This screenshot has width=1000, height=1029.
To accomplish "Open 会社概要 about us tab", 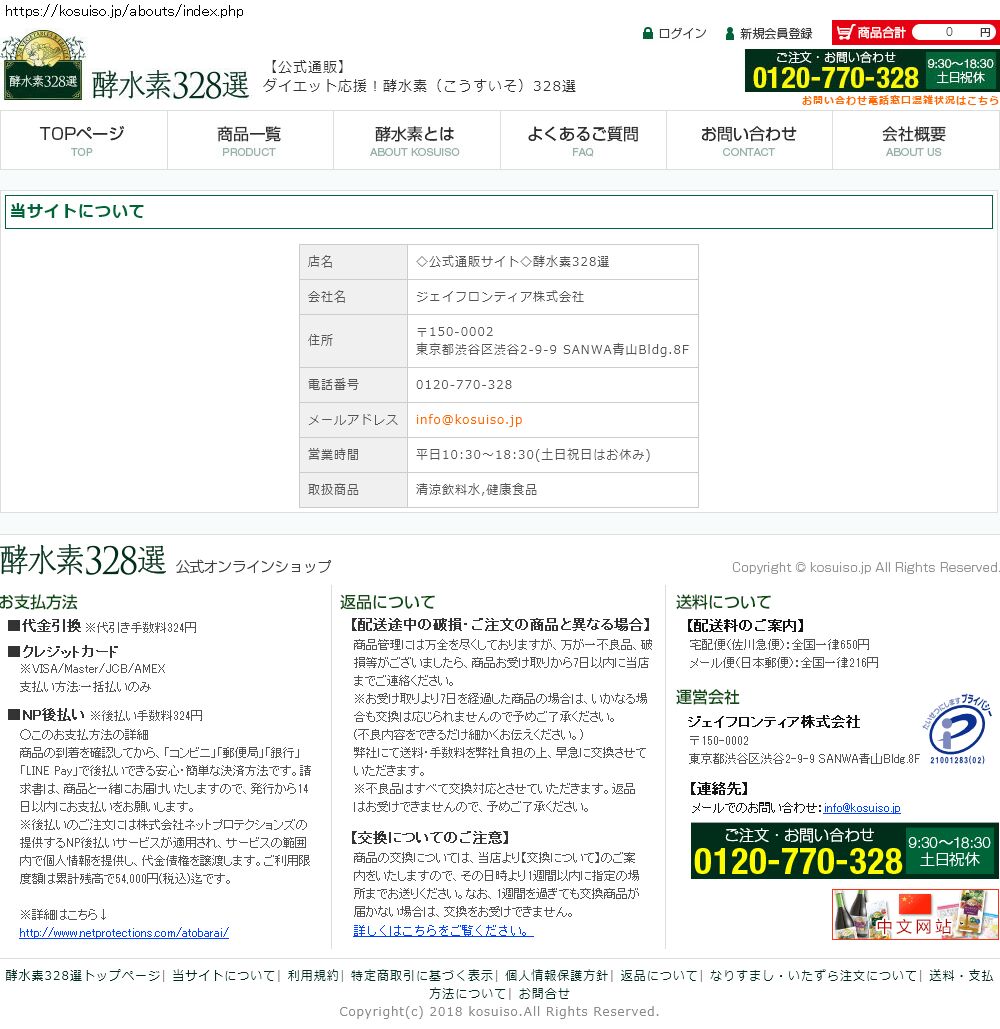I will tap(914, 139).
